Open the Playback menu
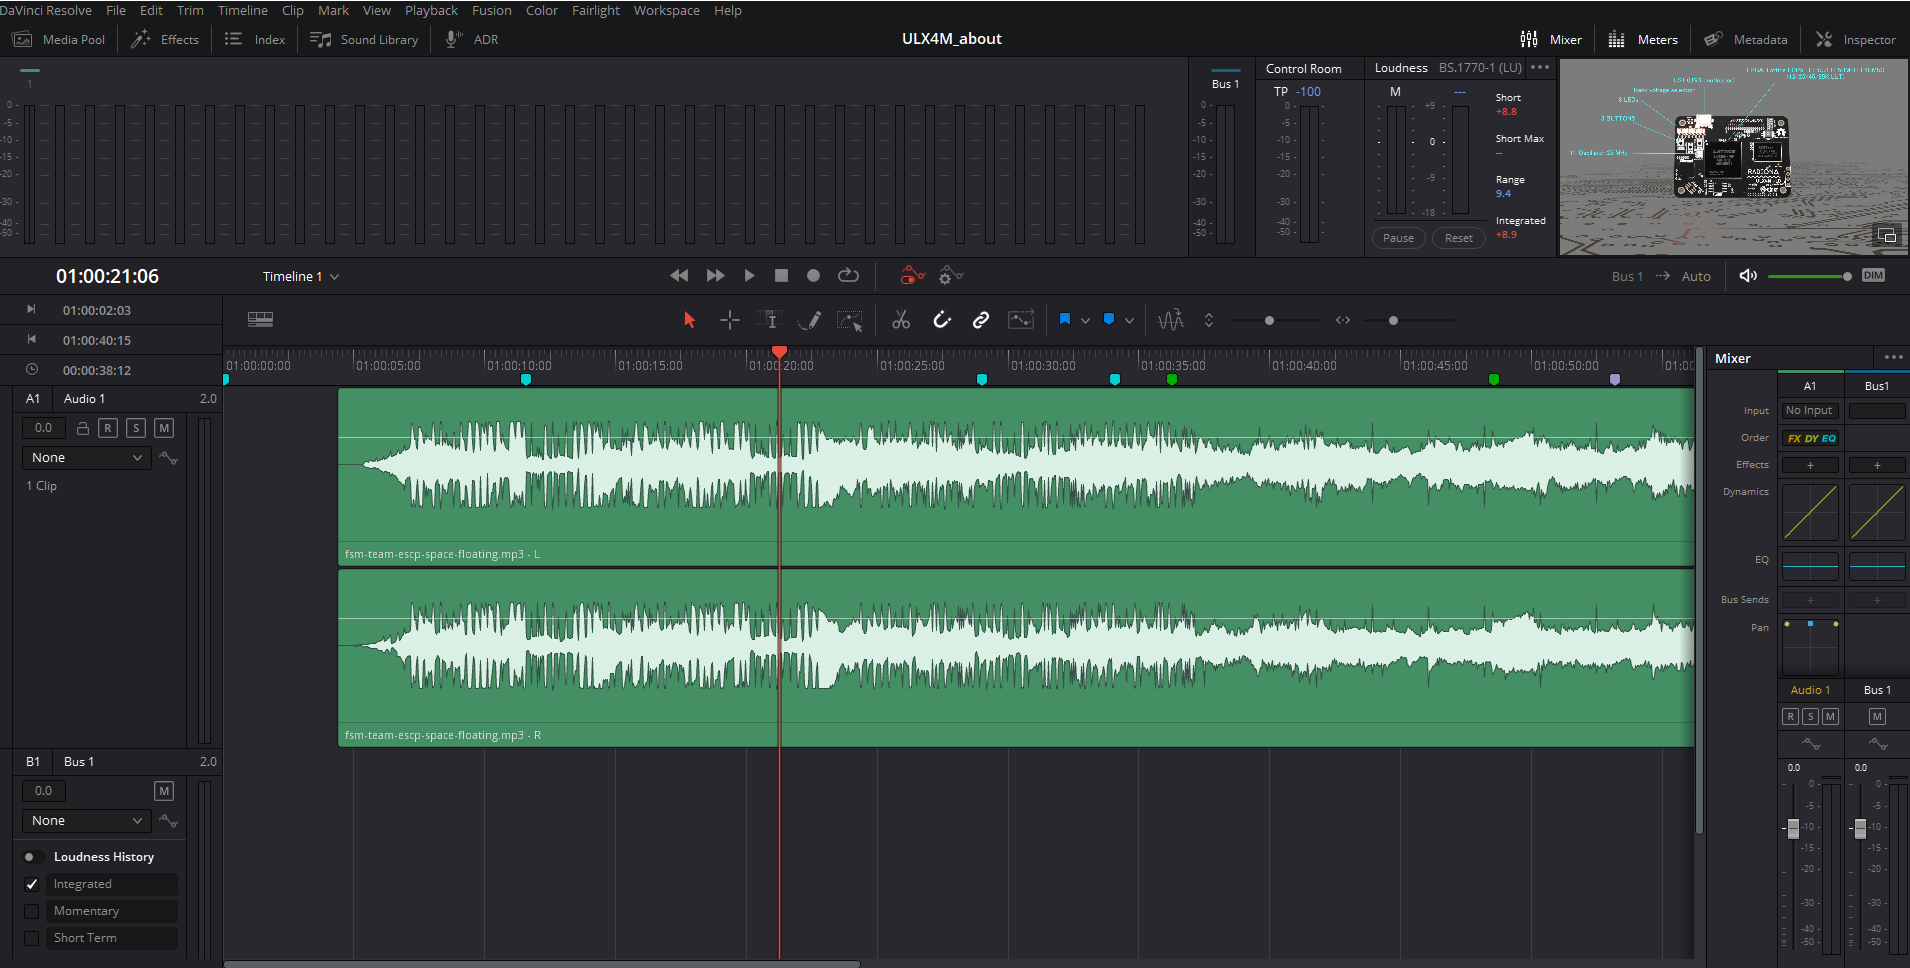This screenshot has width=1910, height=968. 431,11
